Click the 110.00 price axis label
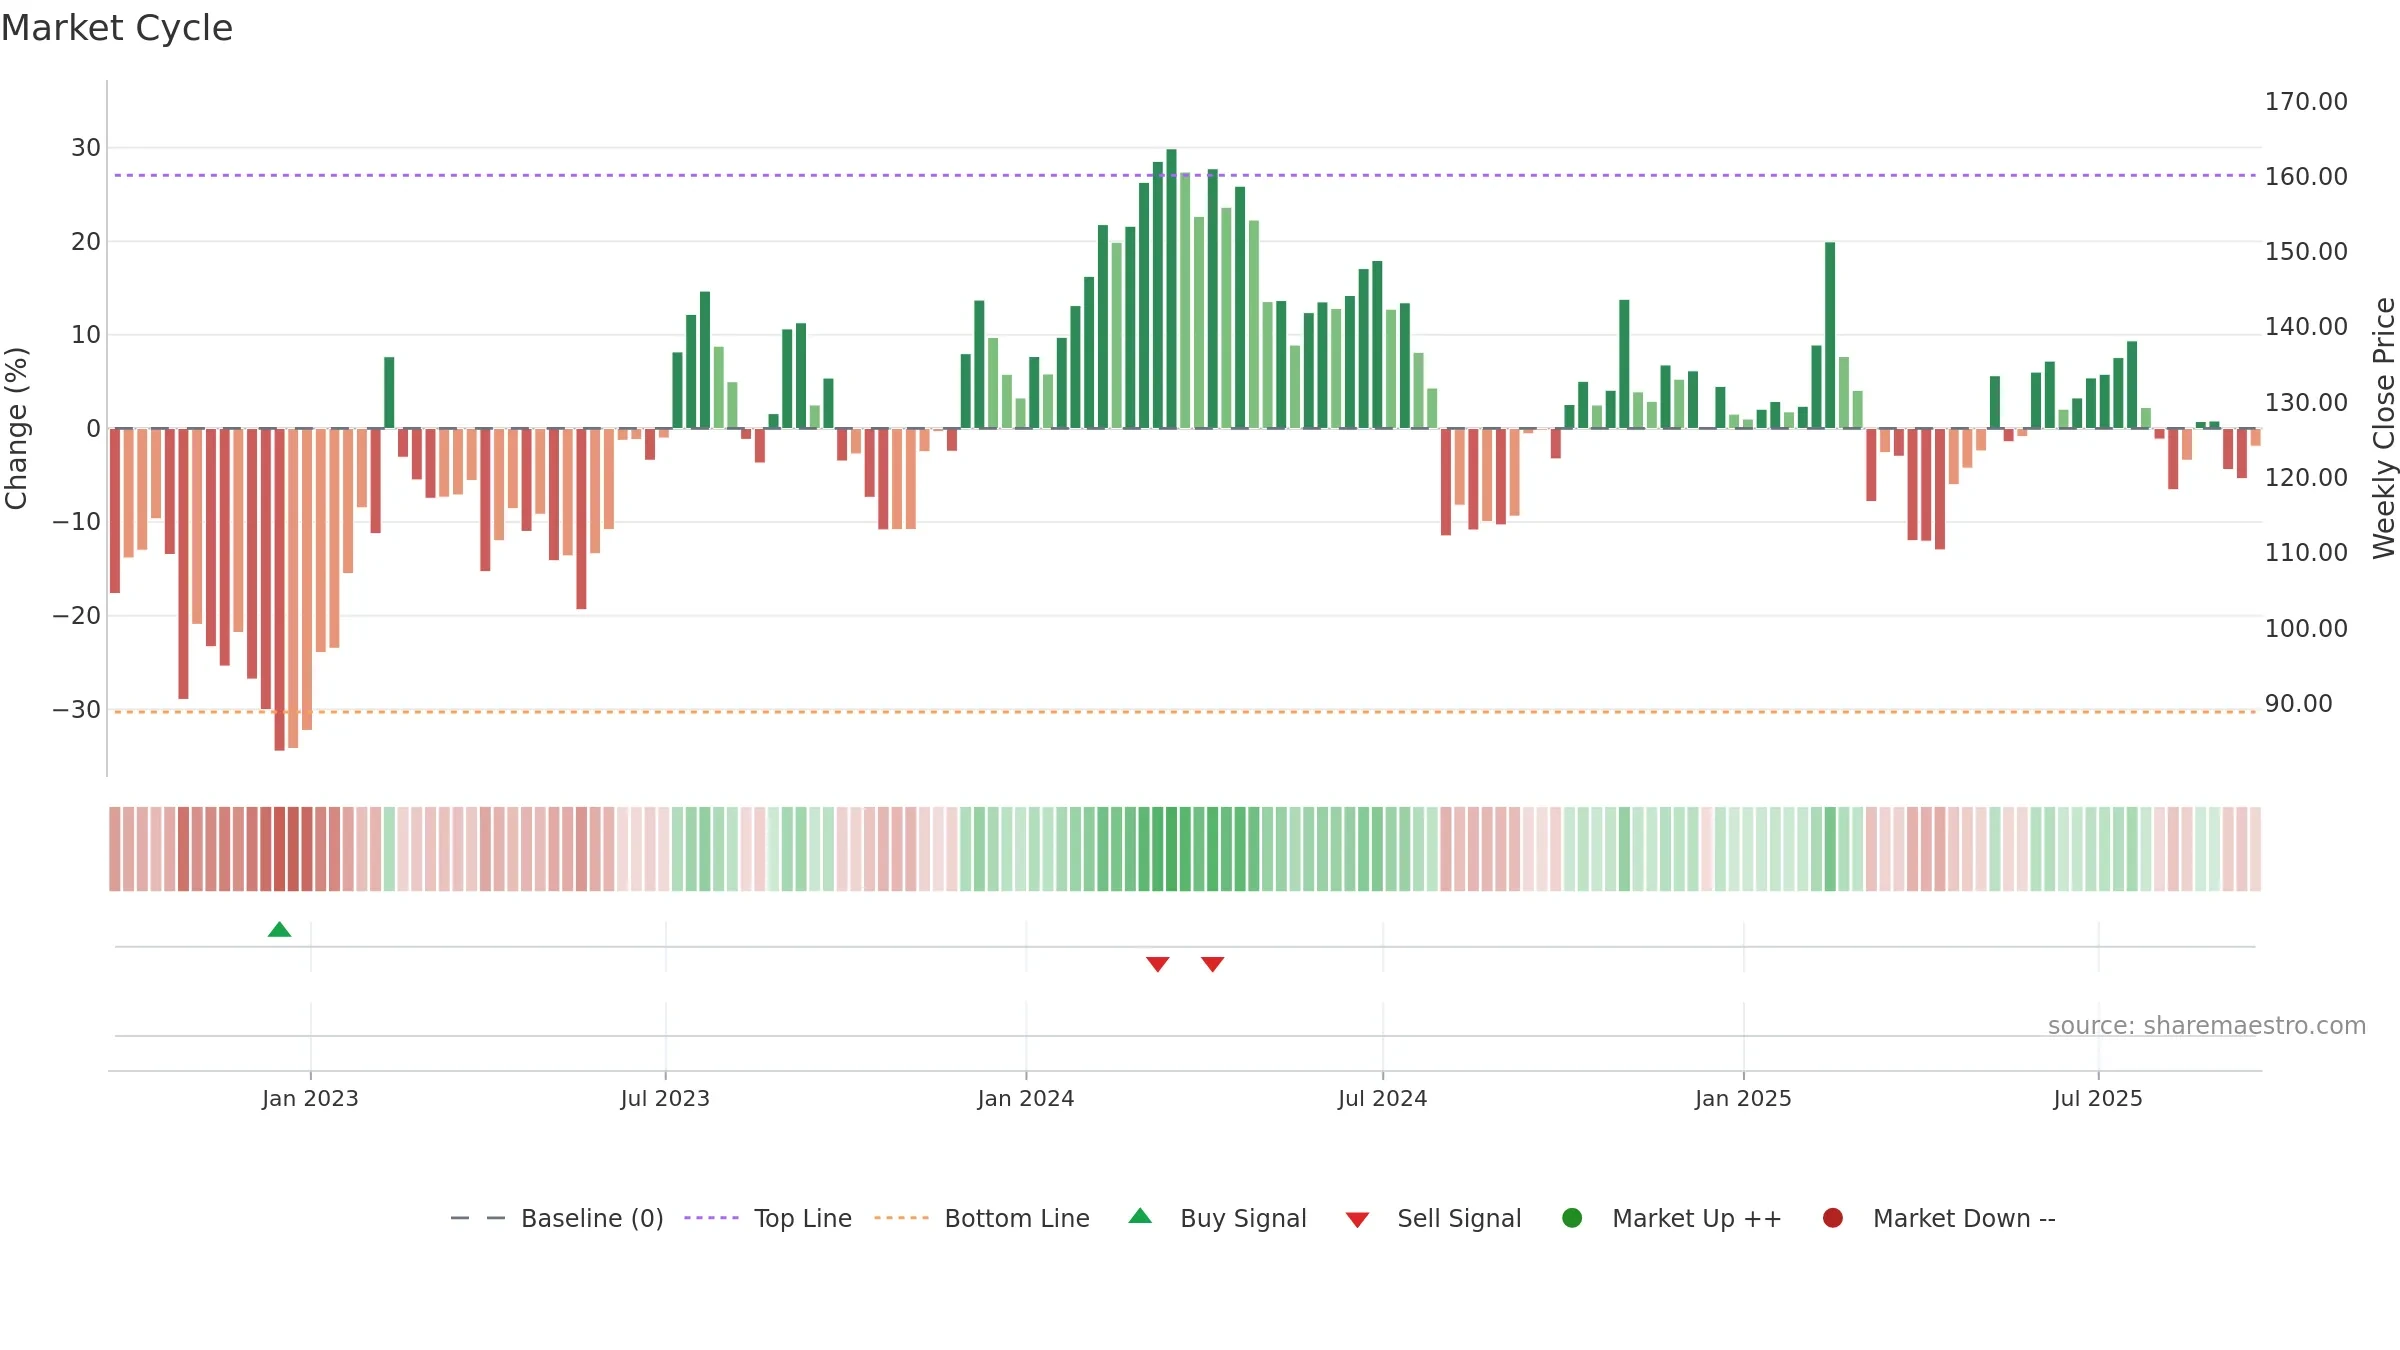This screenshot has width=2400, height=1350. click(x=2306, y=553)
